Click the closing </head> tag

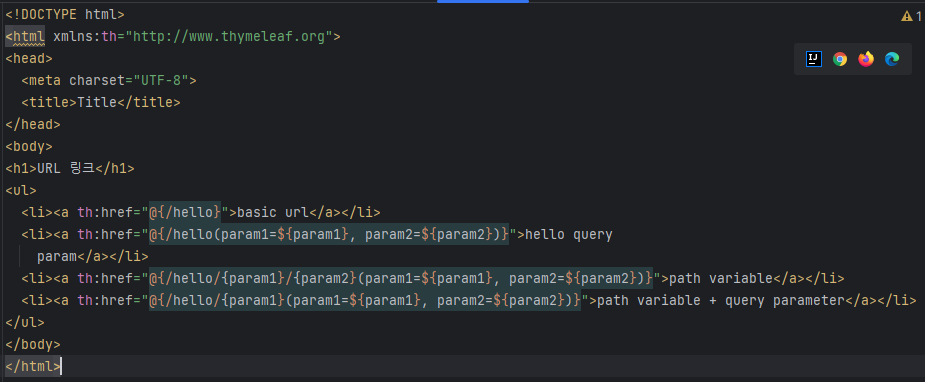tap(33, 124)
